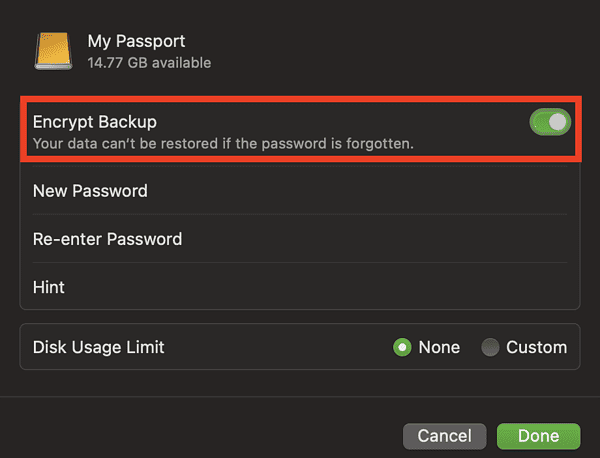Select the None disk usage radio button
The height and width of the screenshot is (458, 600).
pos(402,347)
